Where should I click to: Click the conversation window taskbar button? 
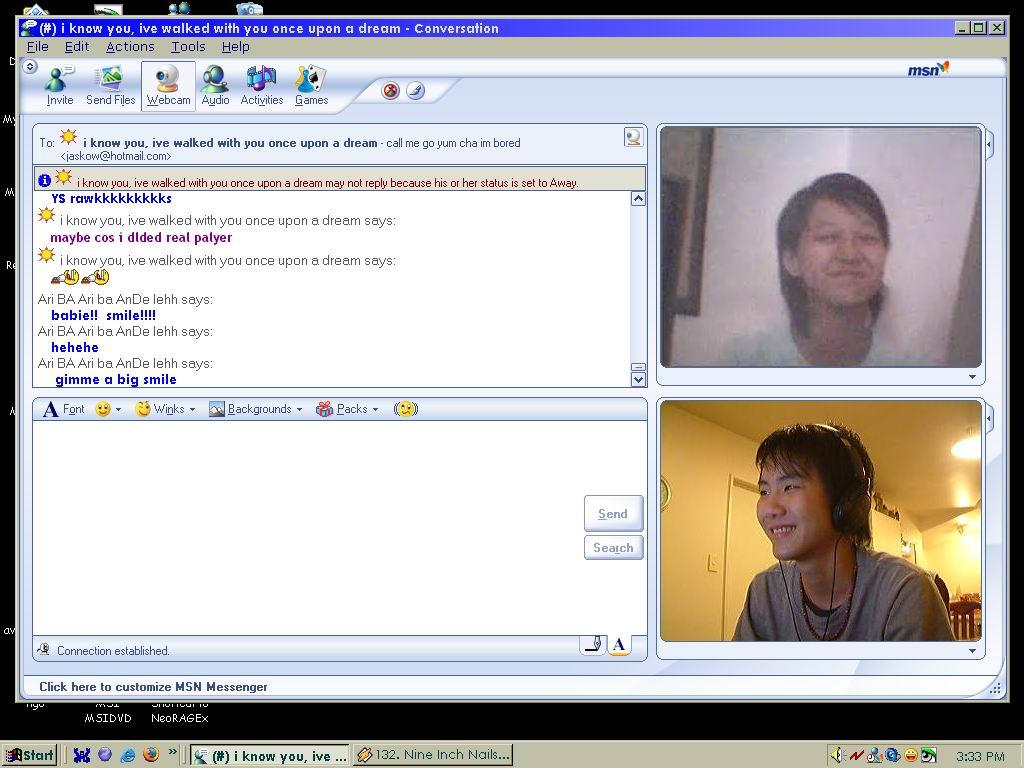270,756
